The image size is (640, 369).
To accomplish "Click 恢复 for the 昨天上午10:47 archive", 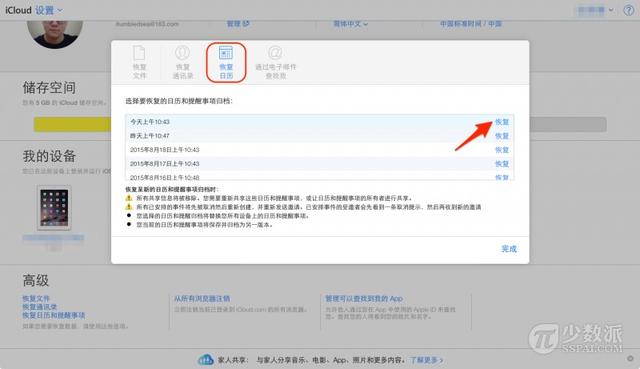I will [x=502, y=136].
